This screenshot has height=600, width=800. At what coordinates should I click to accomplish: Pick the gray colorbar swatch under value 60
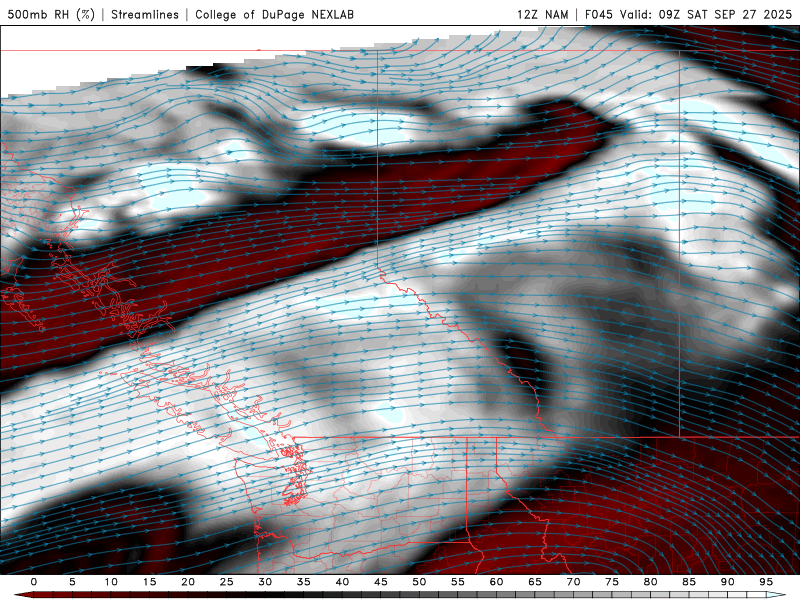click(496, 595)
